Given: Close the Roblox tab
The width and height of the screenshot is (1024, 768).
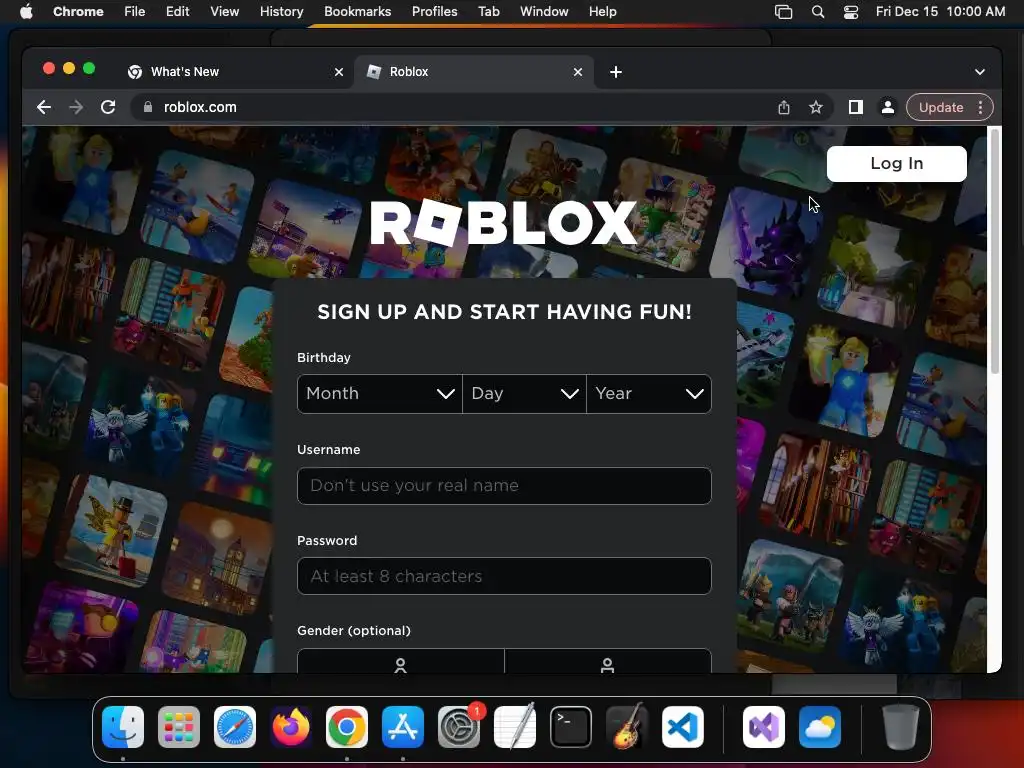Looking at the screenshot, I should (x=578, y=72).
